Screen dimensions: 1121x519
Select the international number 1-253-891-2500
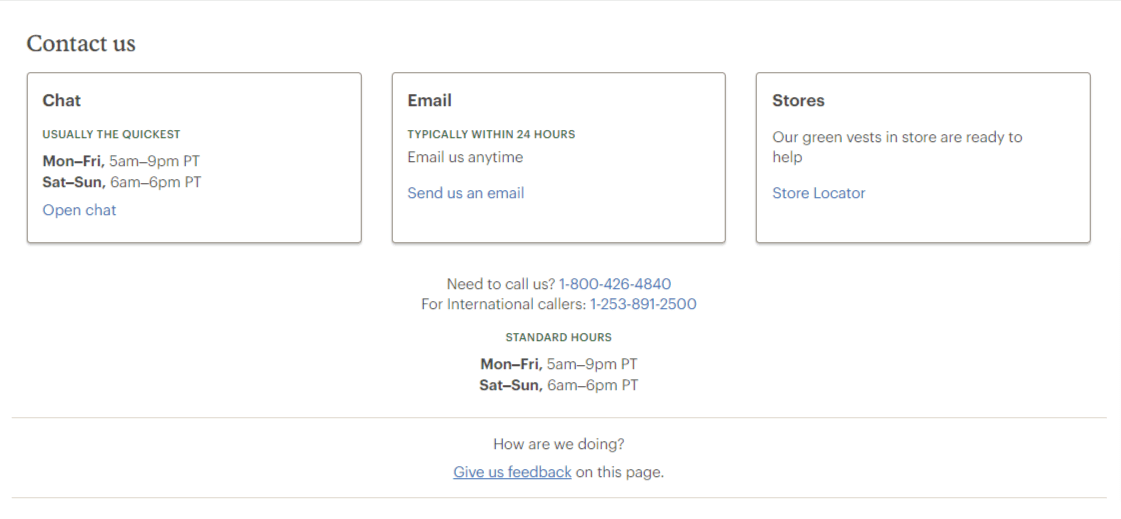coord(643,304)
